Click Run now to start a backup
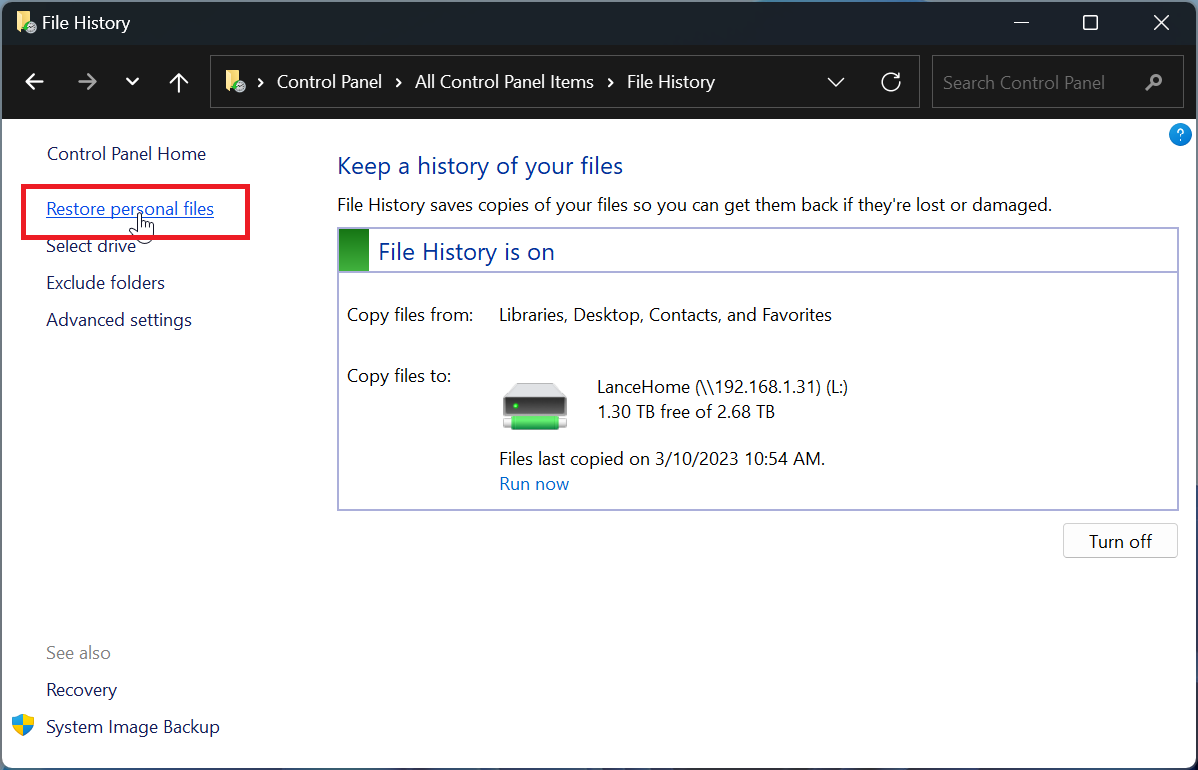This screenshot has height=770, width=1198. 534,483
